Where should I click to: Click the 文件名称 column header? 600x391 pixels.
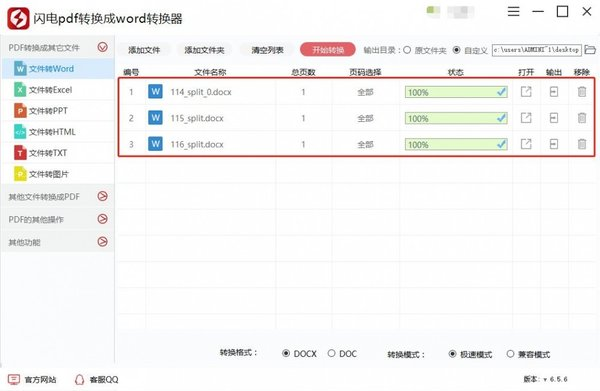pyautogui.click(x=210, y=72)
